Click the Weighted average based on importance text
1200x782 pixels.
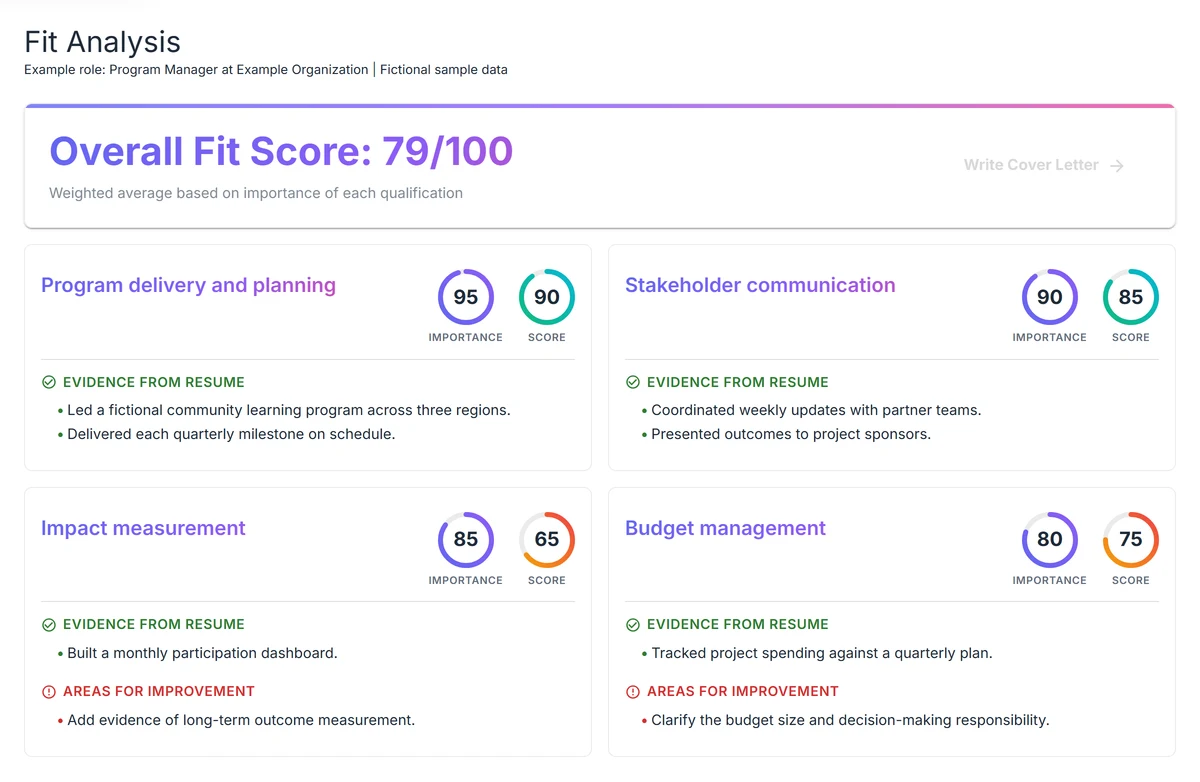coord(256,193)
